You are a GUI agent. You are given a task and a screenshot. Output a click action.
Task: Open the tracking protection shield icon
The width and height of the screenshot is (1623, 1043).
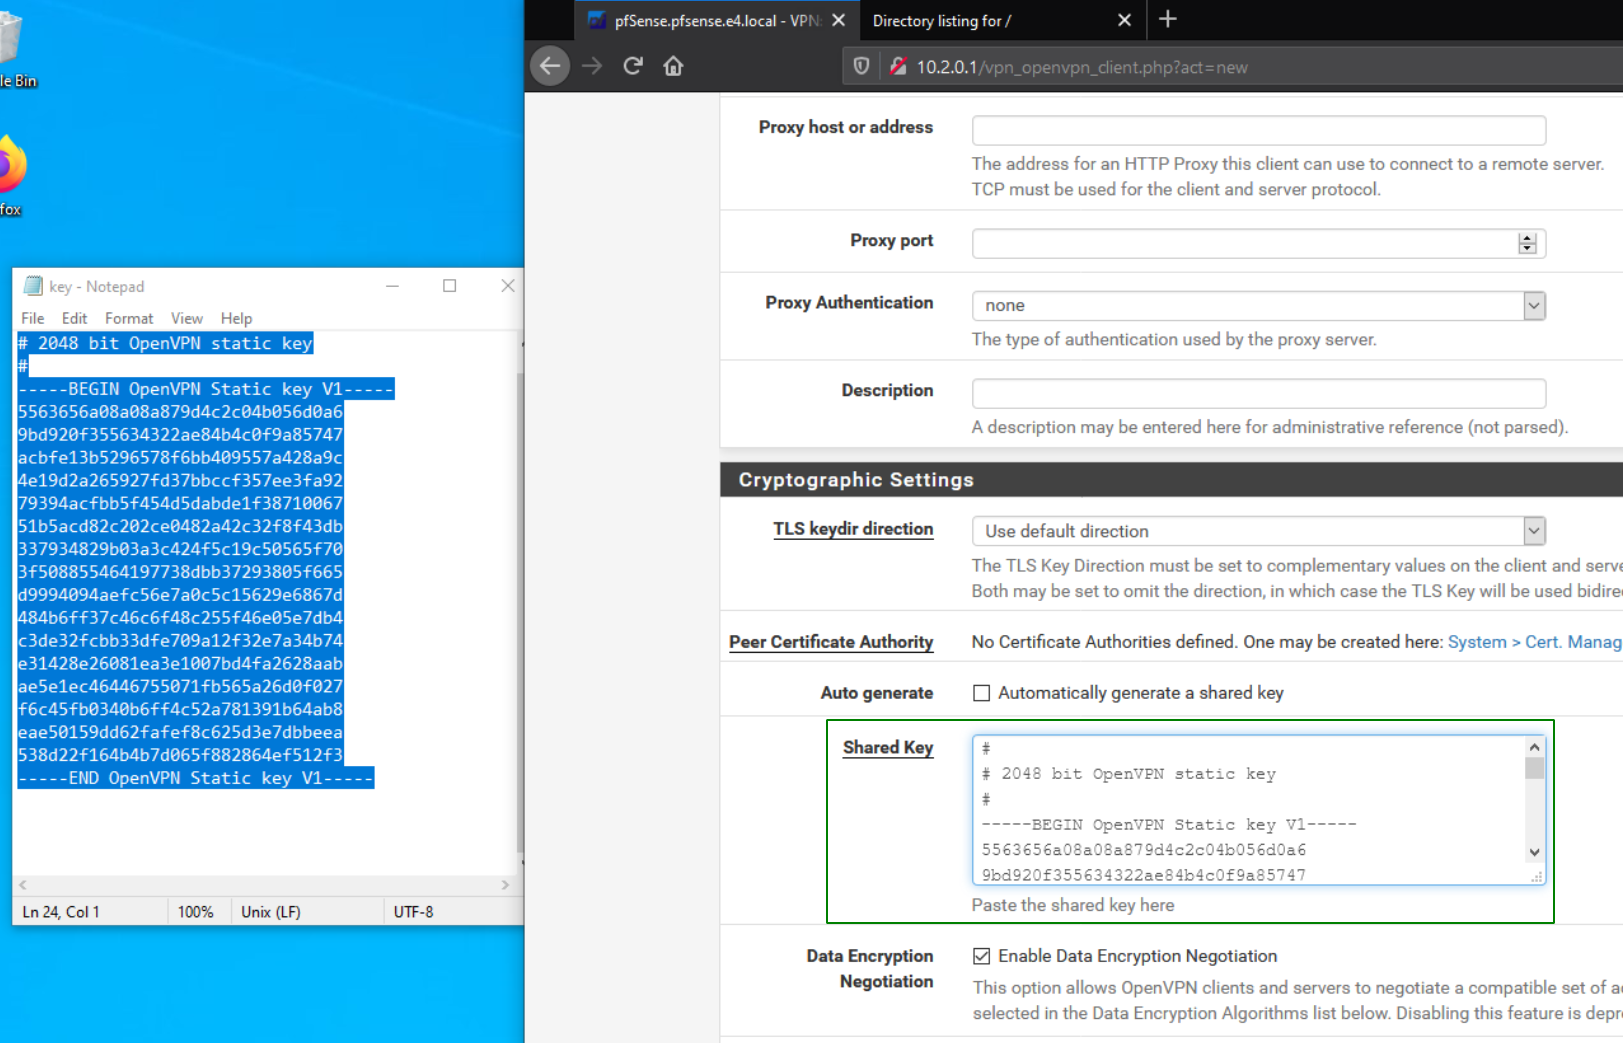click(861, 67)
